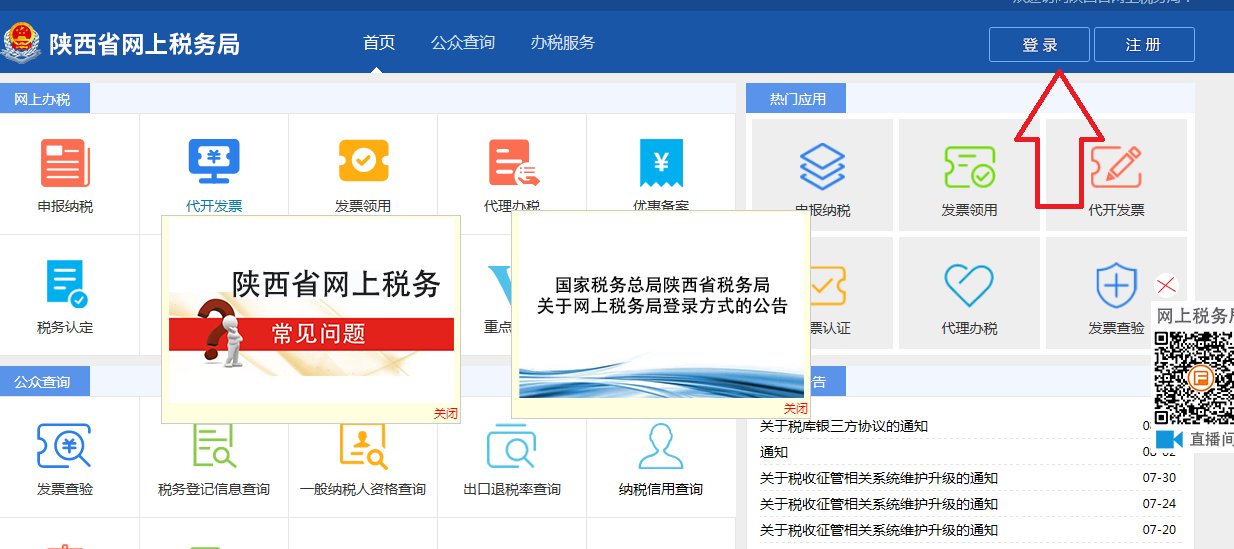Click the 网上税务局 QR code image
The image size is (1234, 549).
point(1194,377)
